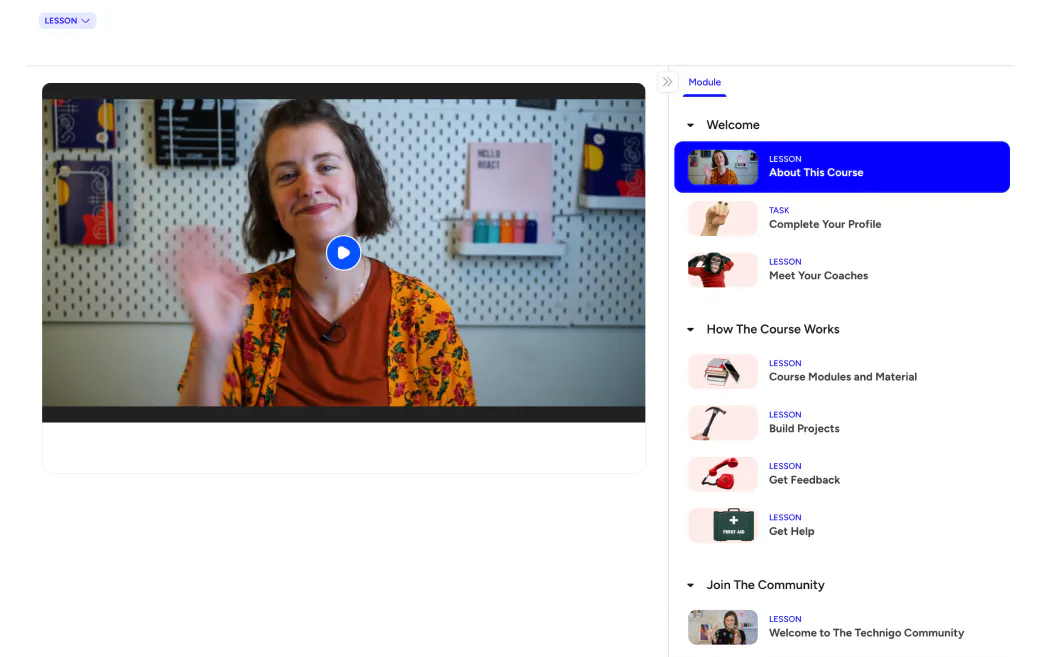This screenshot has width=1040, height=657.
Task: Open the LESSON dropdown at top left
Action: [x=67, y=21]
